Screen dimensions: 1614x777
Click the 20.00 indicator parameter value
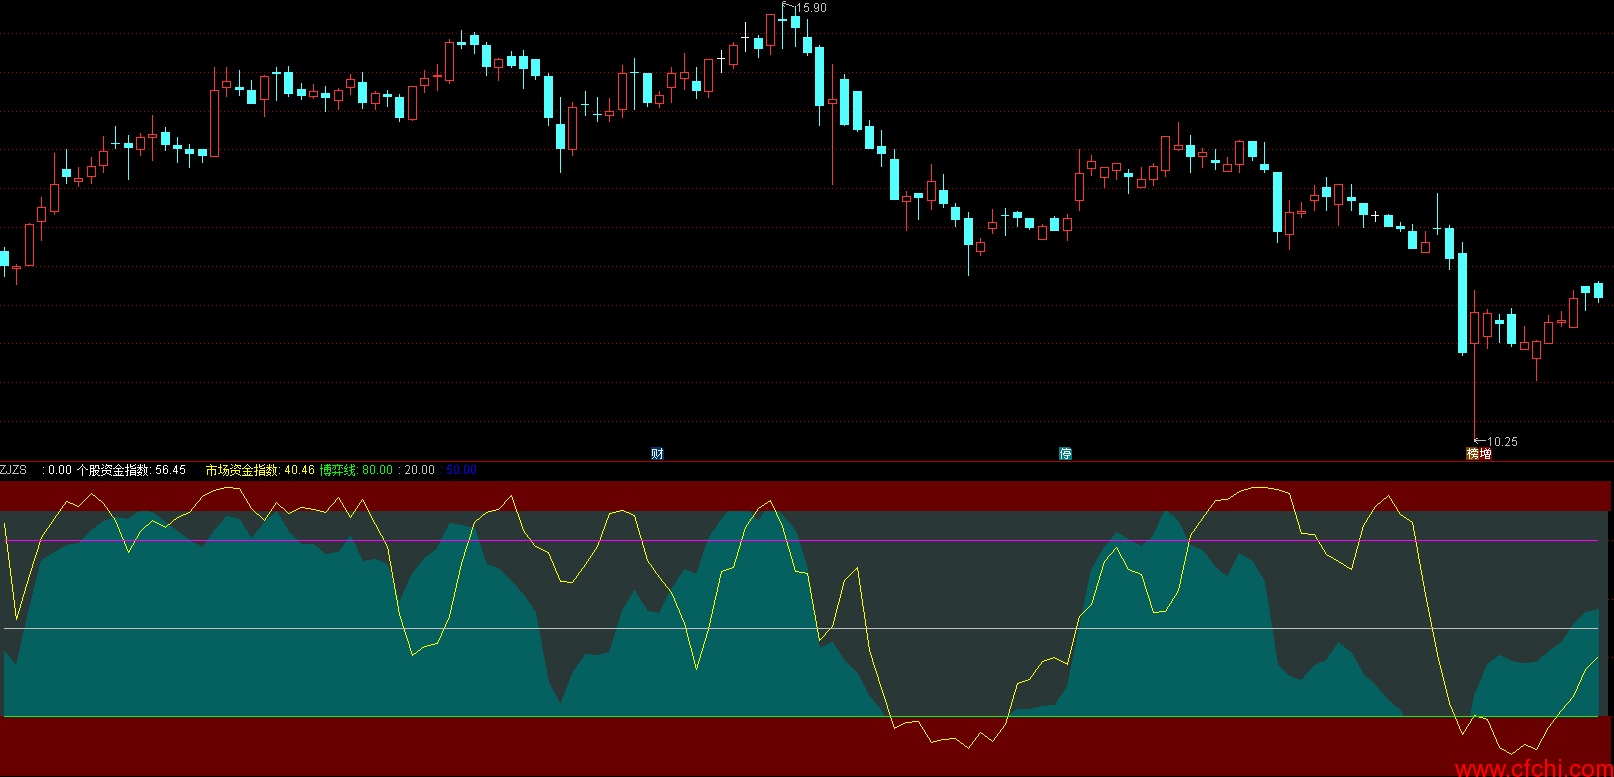click(419, 470)
